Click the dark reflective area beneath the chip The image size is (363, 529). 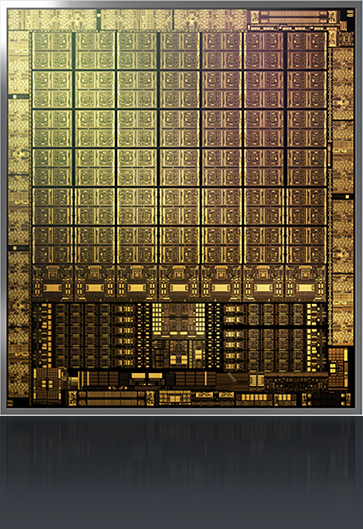[x=182, y=472]
